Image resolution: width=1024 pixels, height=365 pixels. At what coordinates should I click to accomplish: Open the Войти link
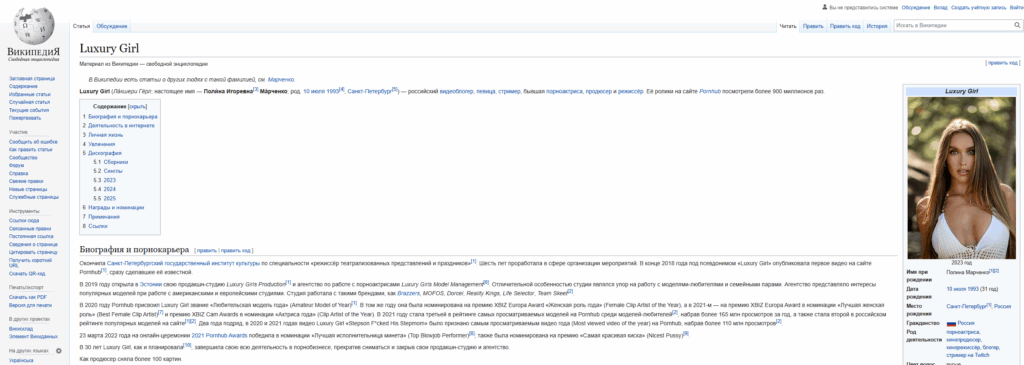[x=1016, y=7]
